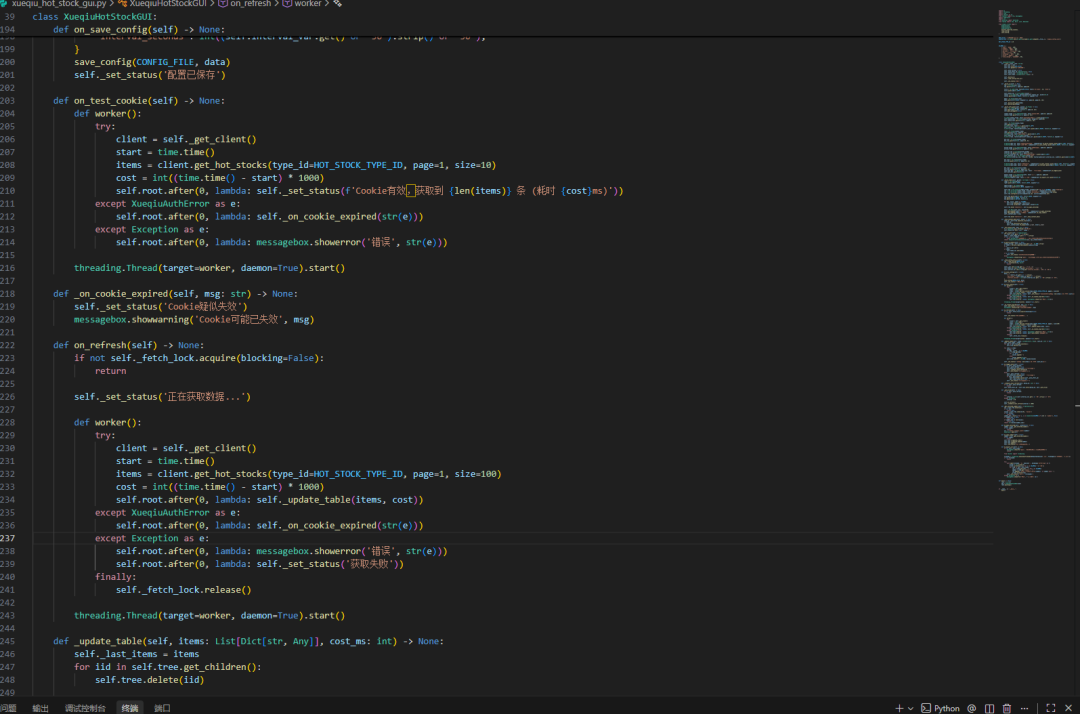Click the run recent command @ icon
Screen dimensions: 1080x714
tap(971, 708)
